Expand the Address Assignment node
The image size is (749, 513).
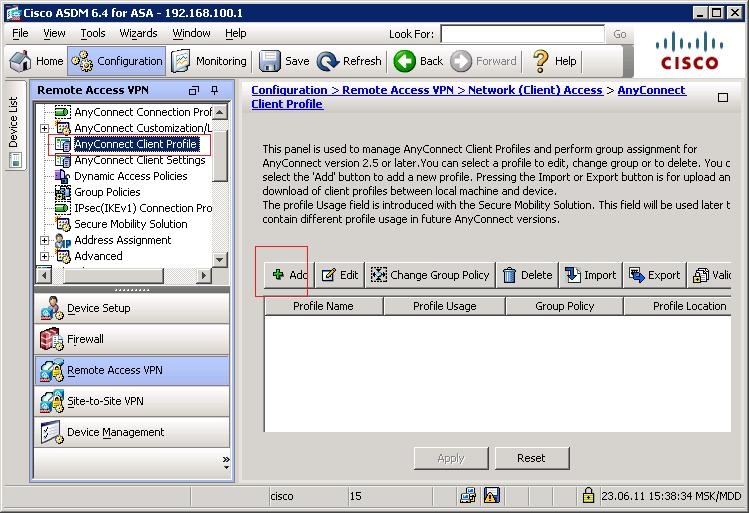point(44,240)
